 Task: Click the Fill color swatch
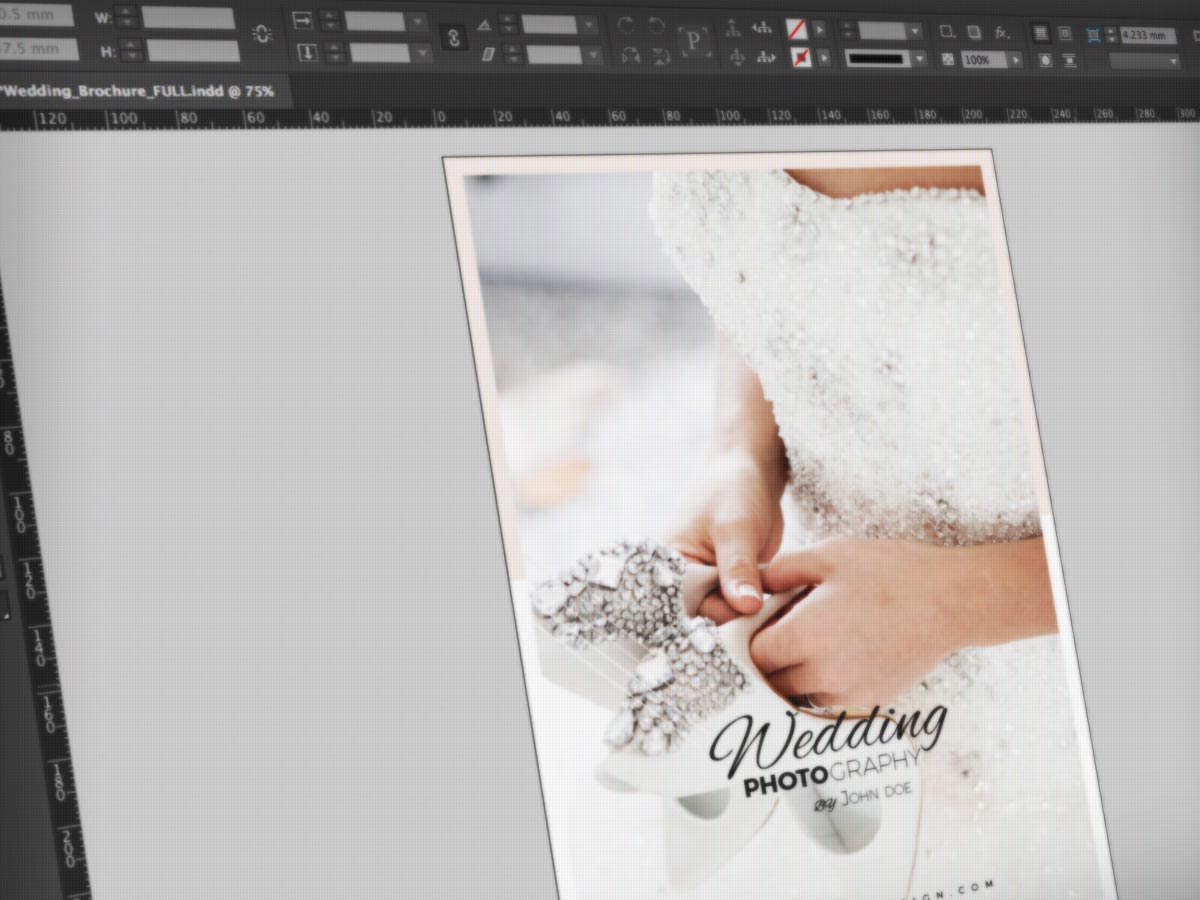tap(797, 29)
